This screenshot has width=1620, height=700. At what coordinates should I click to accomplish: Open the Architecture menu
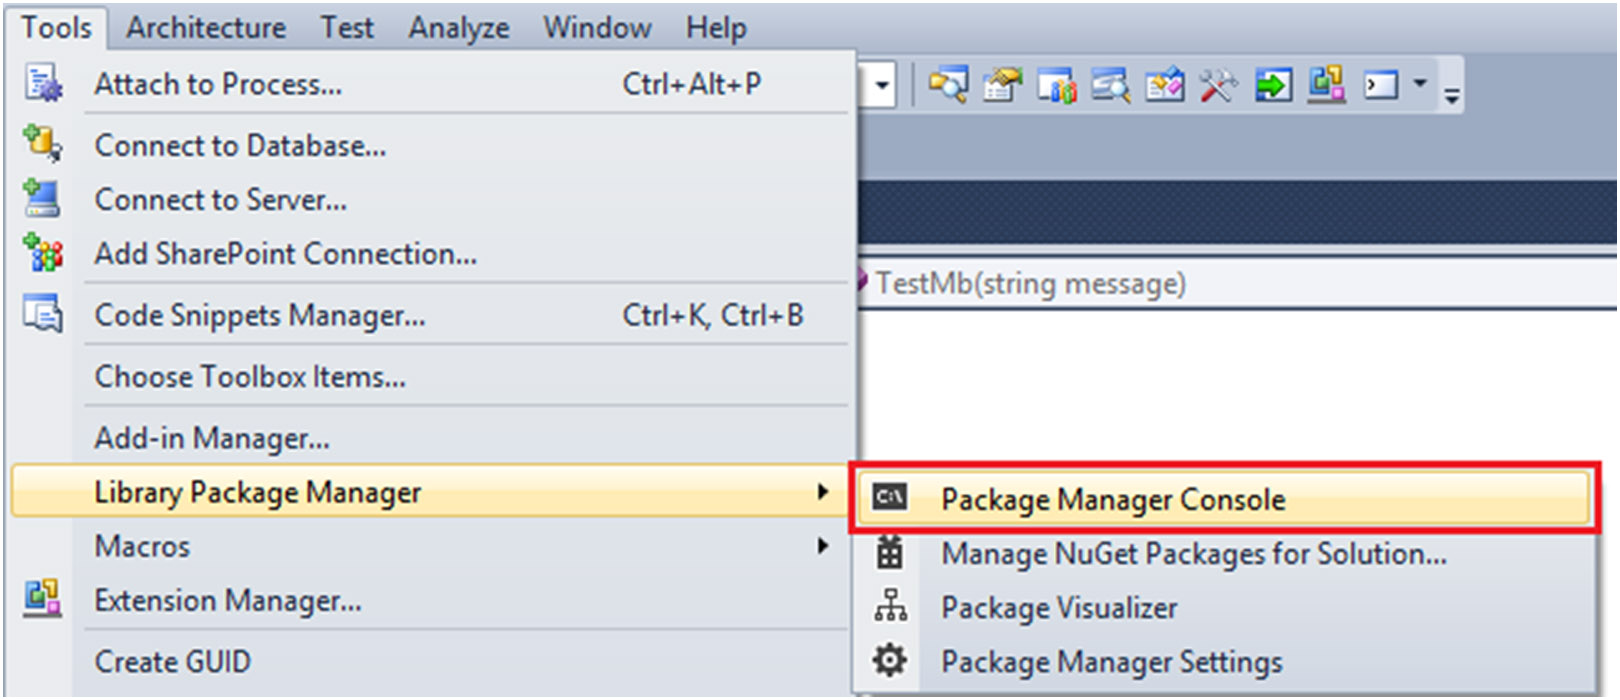click(x=206, y=28)
